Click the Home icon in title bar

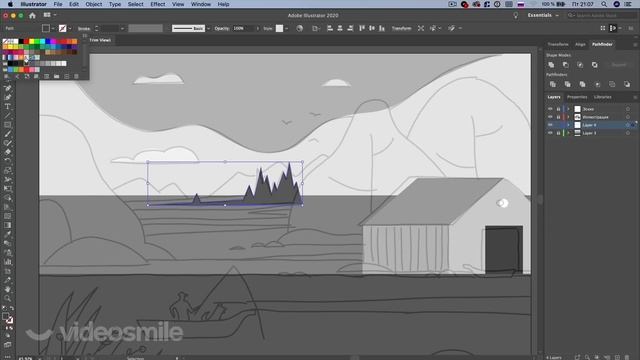[32, 16]
